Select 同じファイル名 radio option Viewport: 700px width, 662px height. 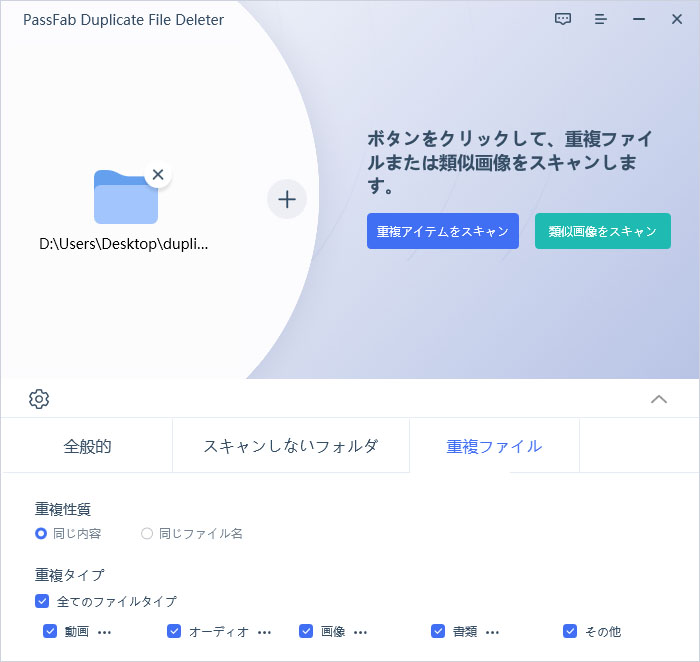click(x=147, y=534)
